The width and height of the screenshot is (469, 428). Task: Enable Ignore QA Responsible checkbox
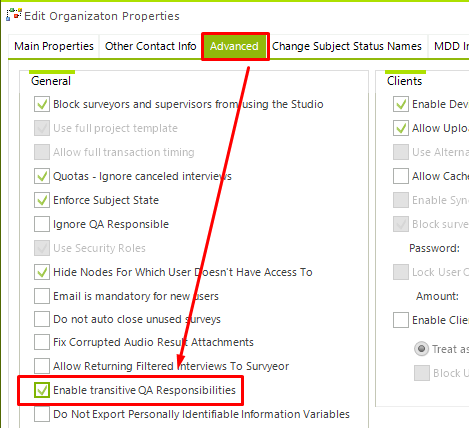(42, 224)
